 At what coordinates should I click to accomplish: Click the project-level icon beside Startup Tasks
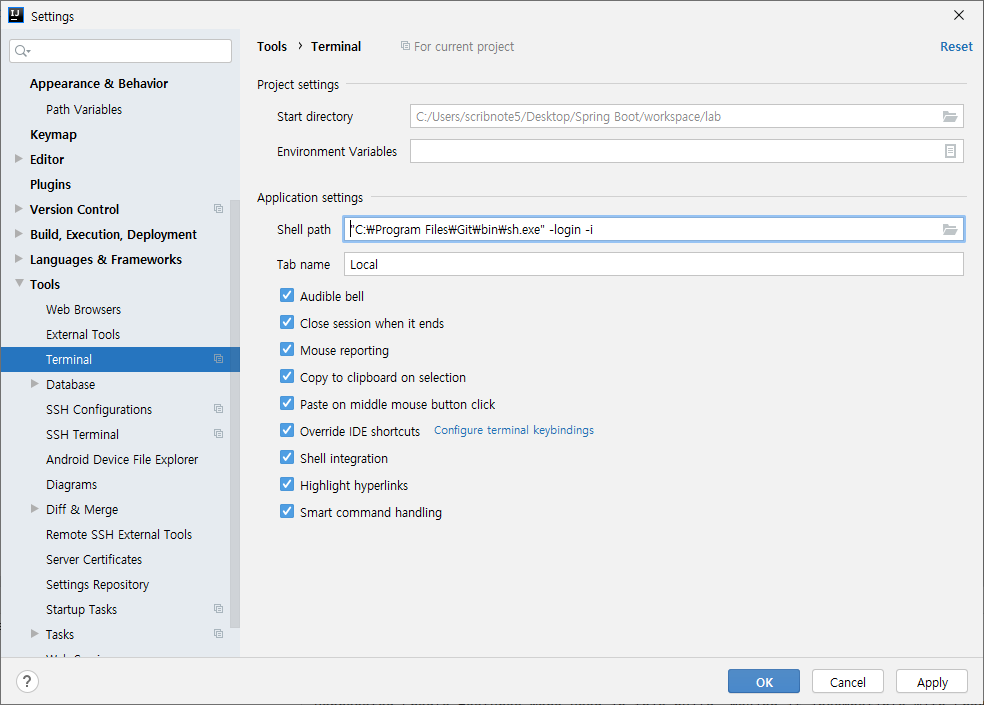[218, 609]
